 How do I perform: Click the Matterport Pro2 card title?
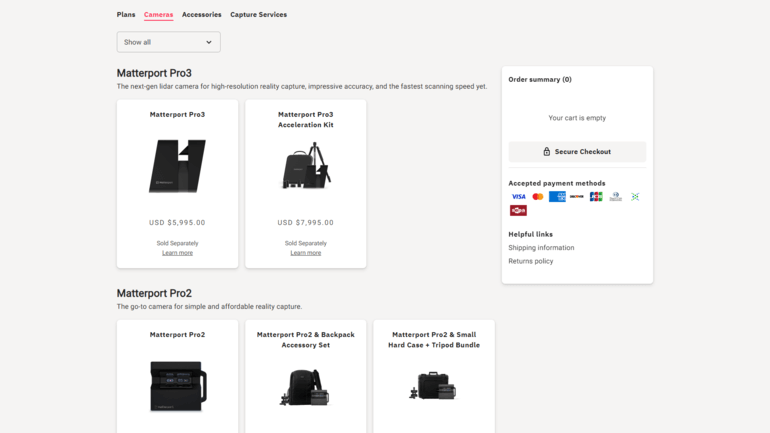pyautogui.click(x=177, y=335)
